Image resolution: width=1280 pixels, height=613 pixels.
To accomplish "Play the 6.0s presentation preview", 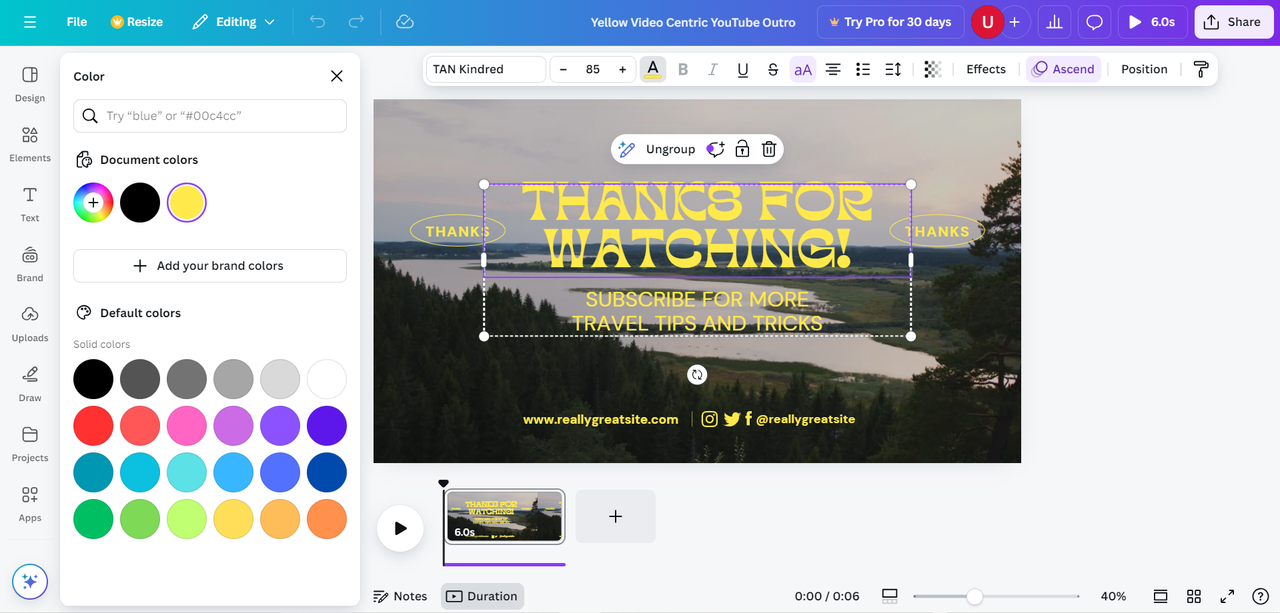I will tap(1152, 22).
